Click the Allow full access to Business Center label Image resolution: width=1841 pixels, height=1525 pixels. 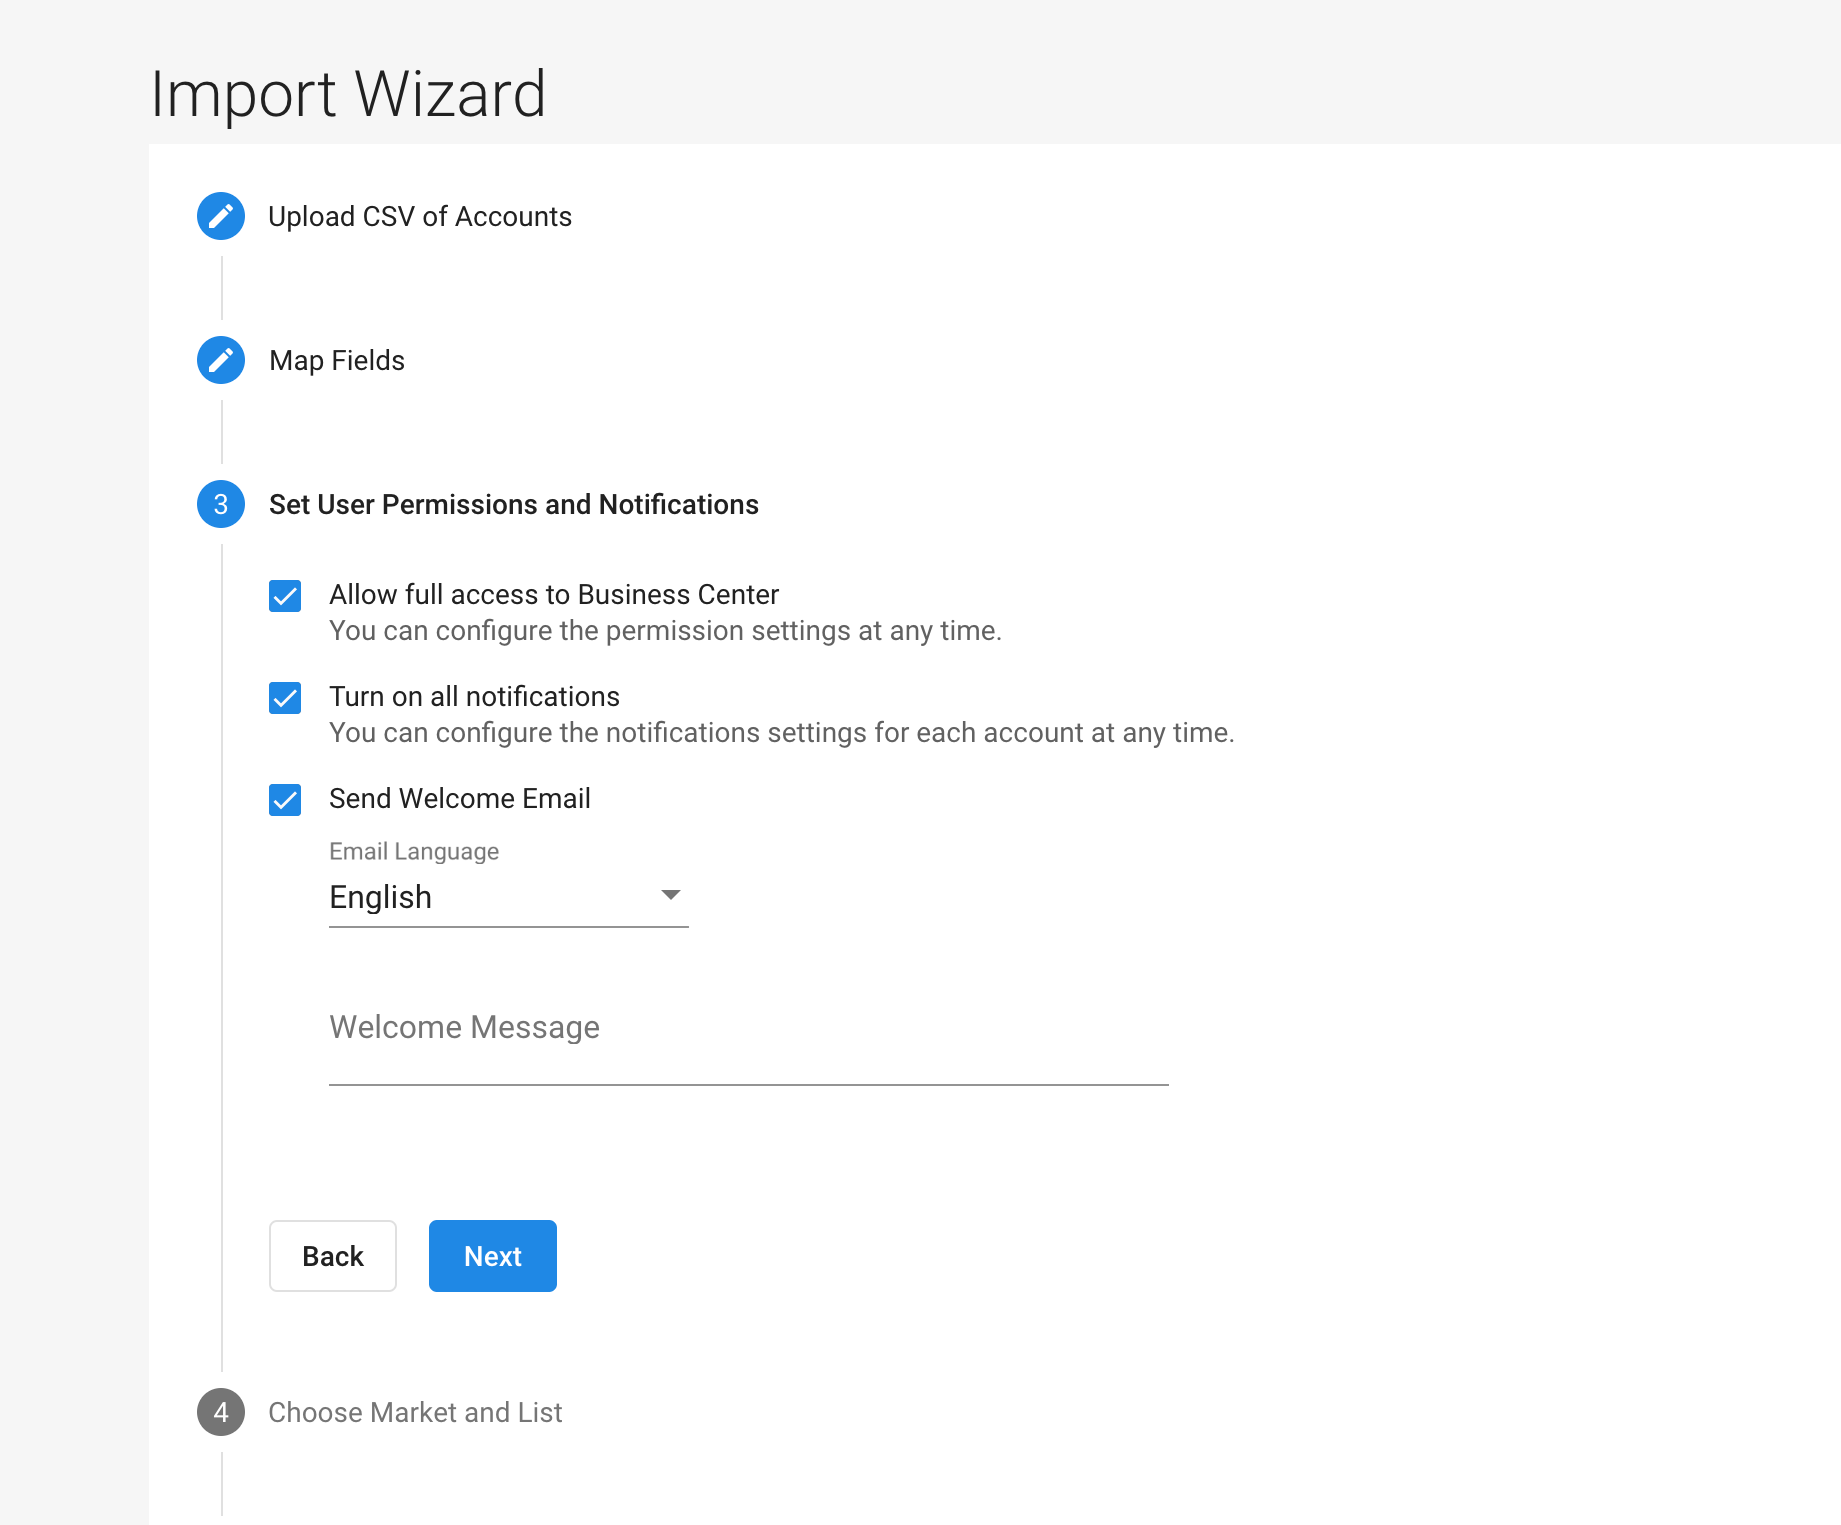(554, 594)
